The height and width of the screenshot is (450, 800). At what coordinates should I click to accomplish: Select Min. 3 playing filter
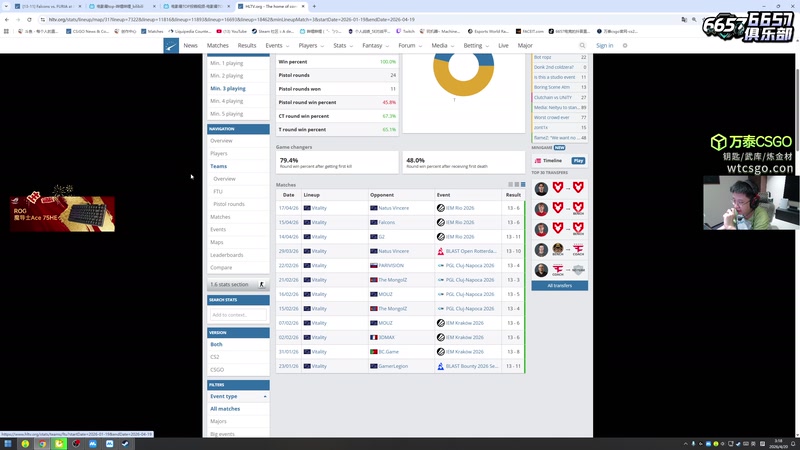click(228, 88)
